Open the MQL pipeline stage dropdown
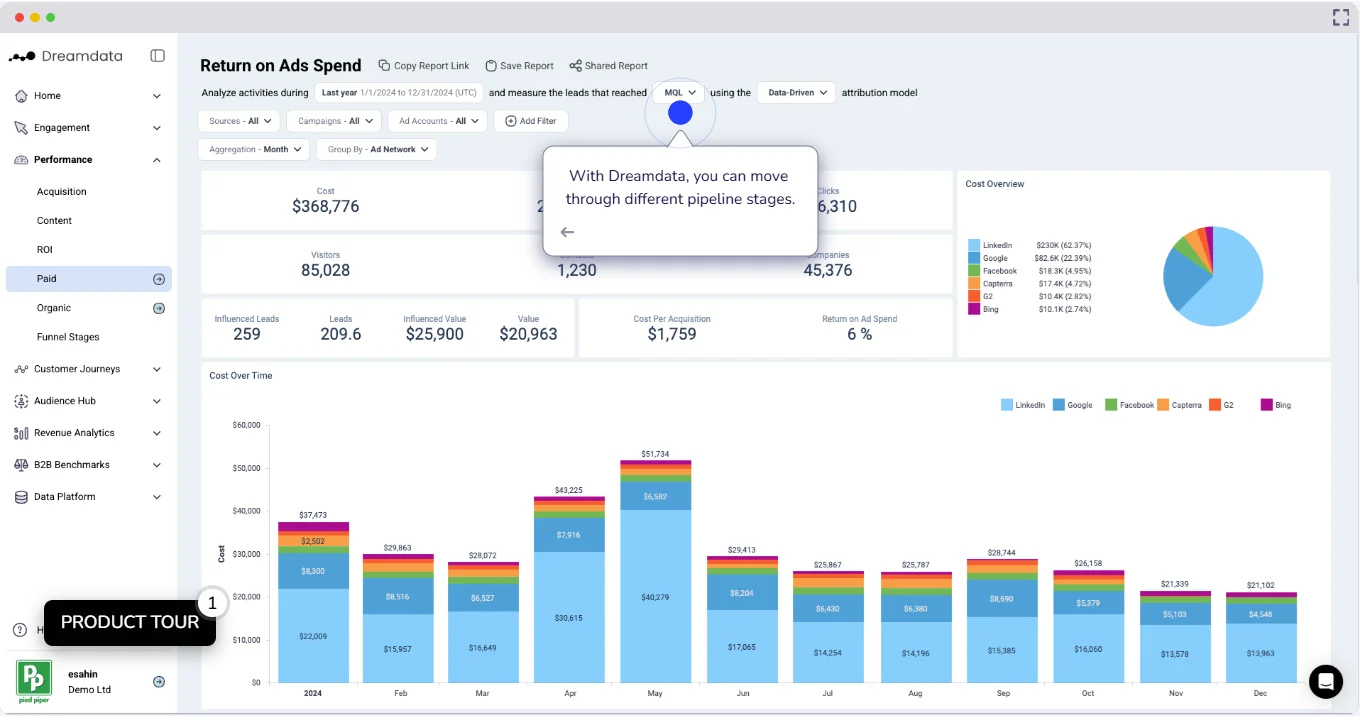Image resolution: width=1360 pixels, height=716 pixels. coord(678,92)
